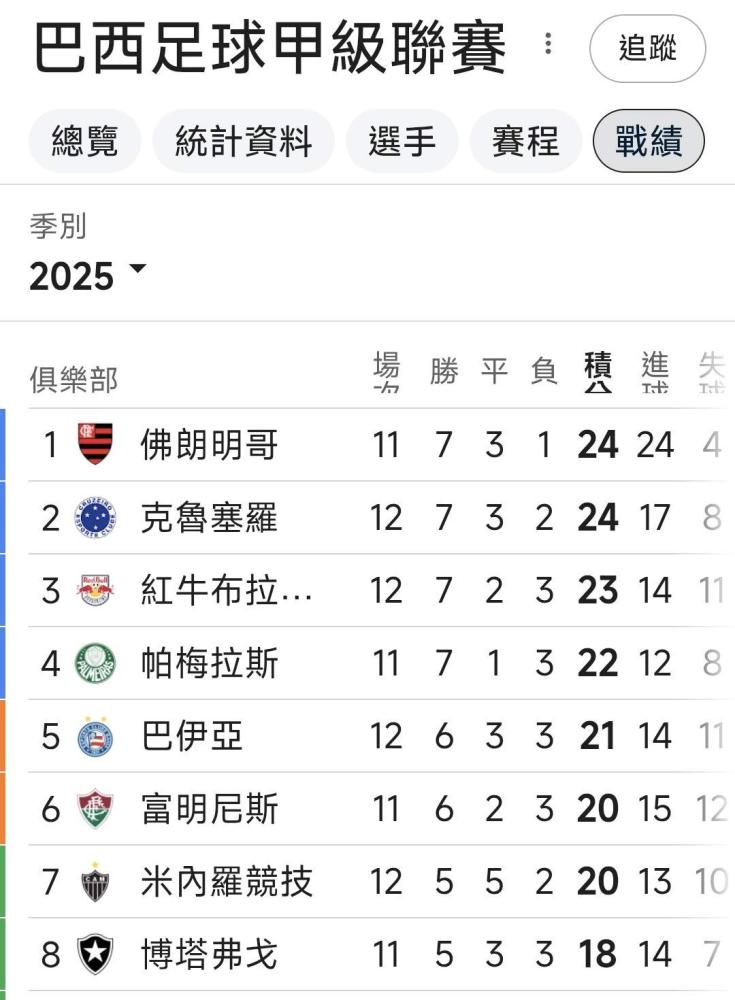Click the Fluminense club crest icon
The width and height of the screenshot is (735, 1000).
[x=96, y=809]
